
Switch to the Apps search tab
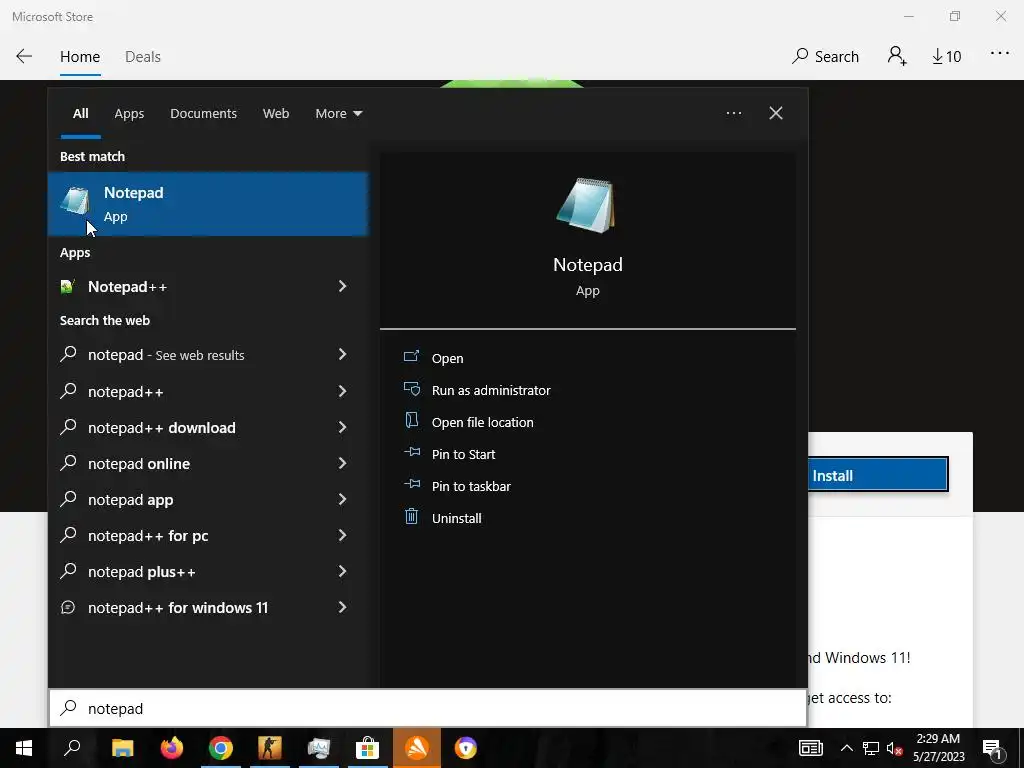point(129,114)
